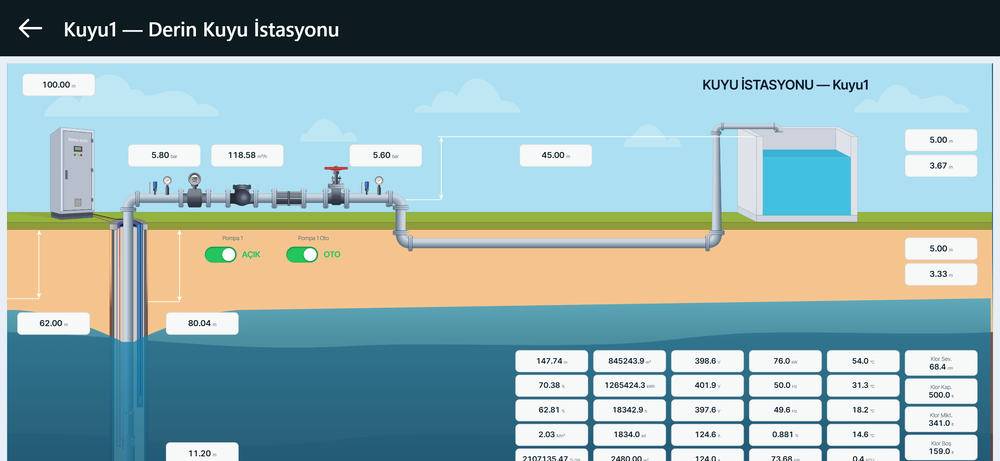The width and height of the screenshot is (1000, 461).
Task: Select the 401.9 V voltage cell
Action: point(707,386)
